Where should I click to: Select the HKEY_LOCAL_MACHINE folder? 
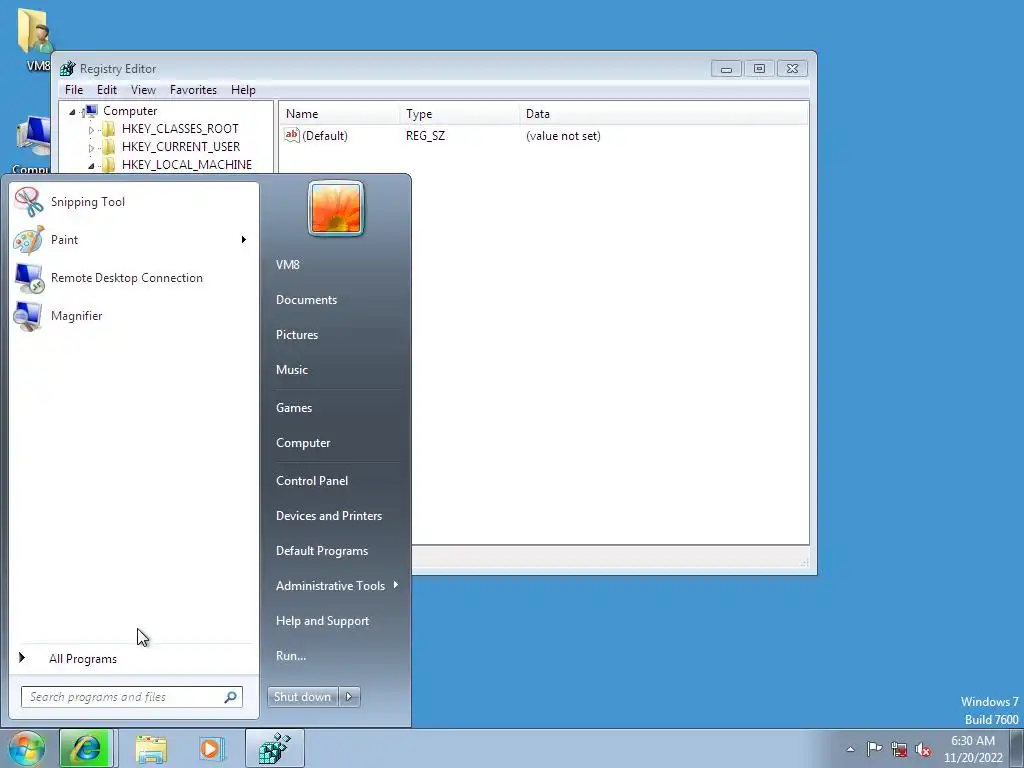point(187,165)
